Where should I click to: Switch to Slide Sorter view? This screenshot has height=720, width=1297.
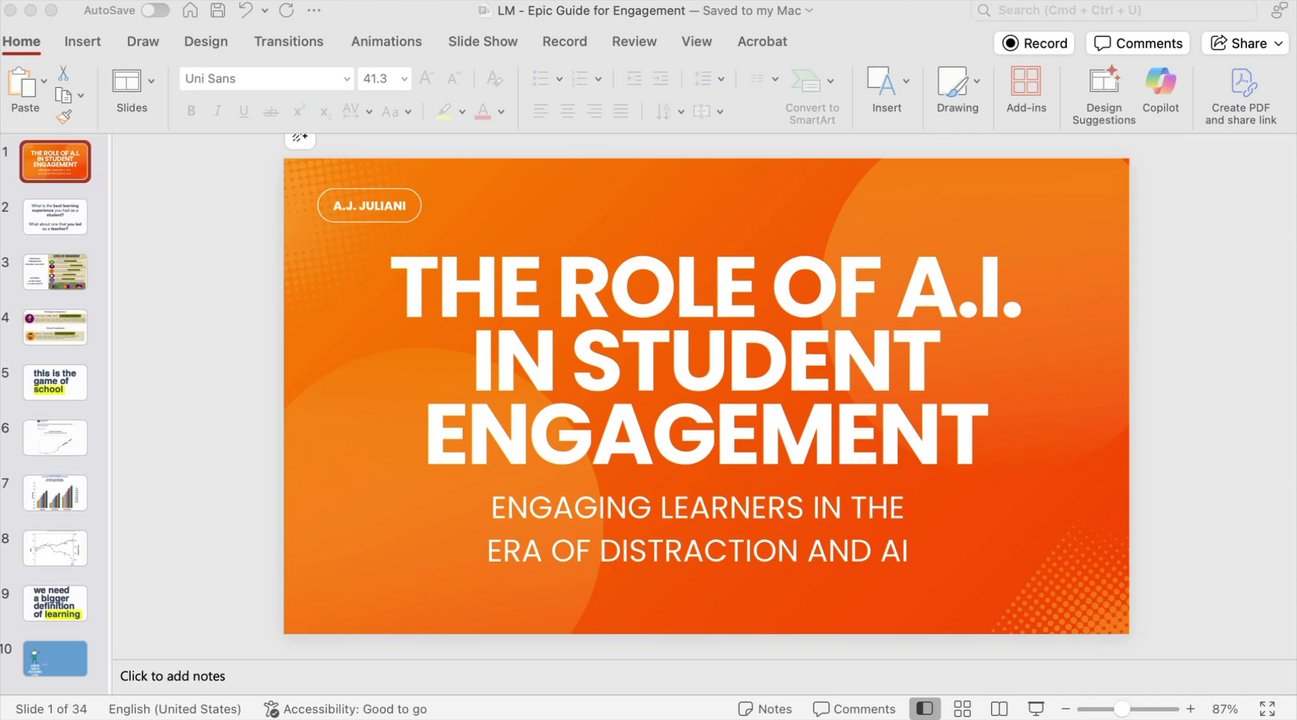962,709
